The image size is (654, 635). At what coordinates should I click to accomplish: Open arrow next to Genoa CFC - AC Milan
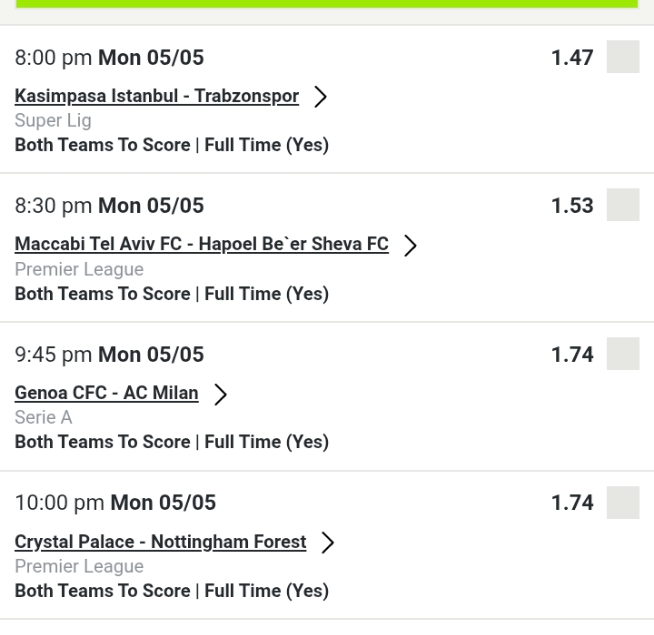click(x=219, y=394)
